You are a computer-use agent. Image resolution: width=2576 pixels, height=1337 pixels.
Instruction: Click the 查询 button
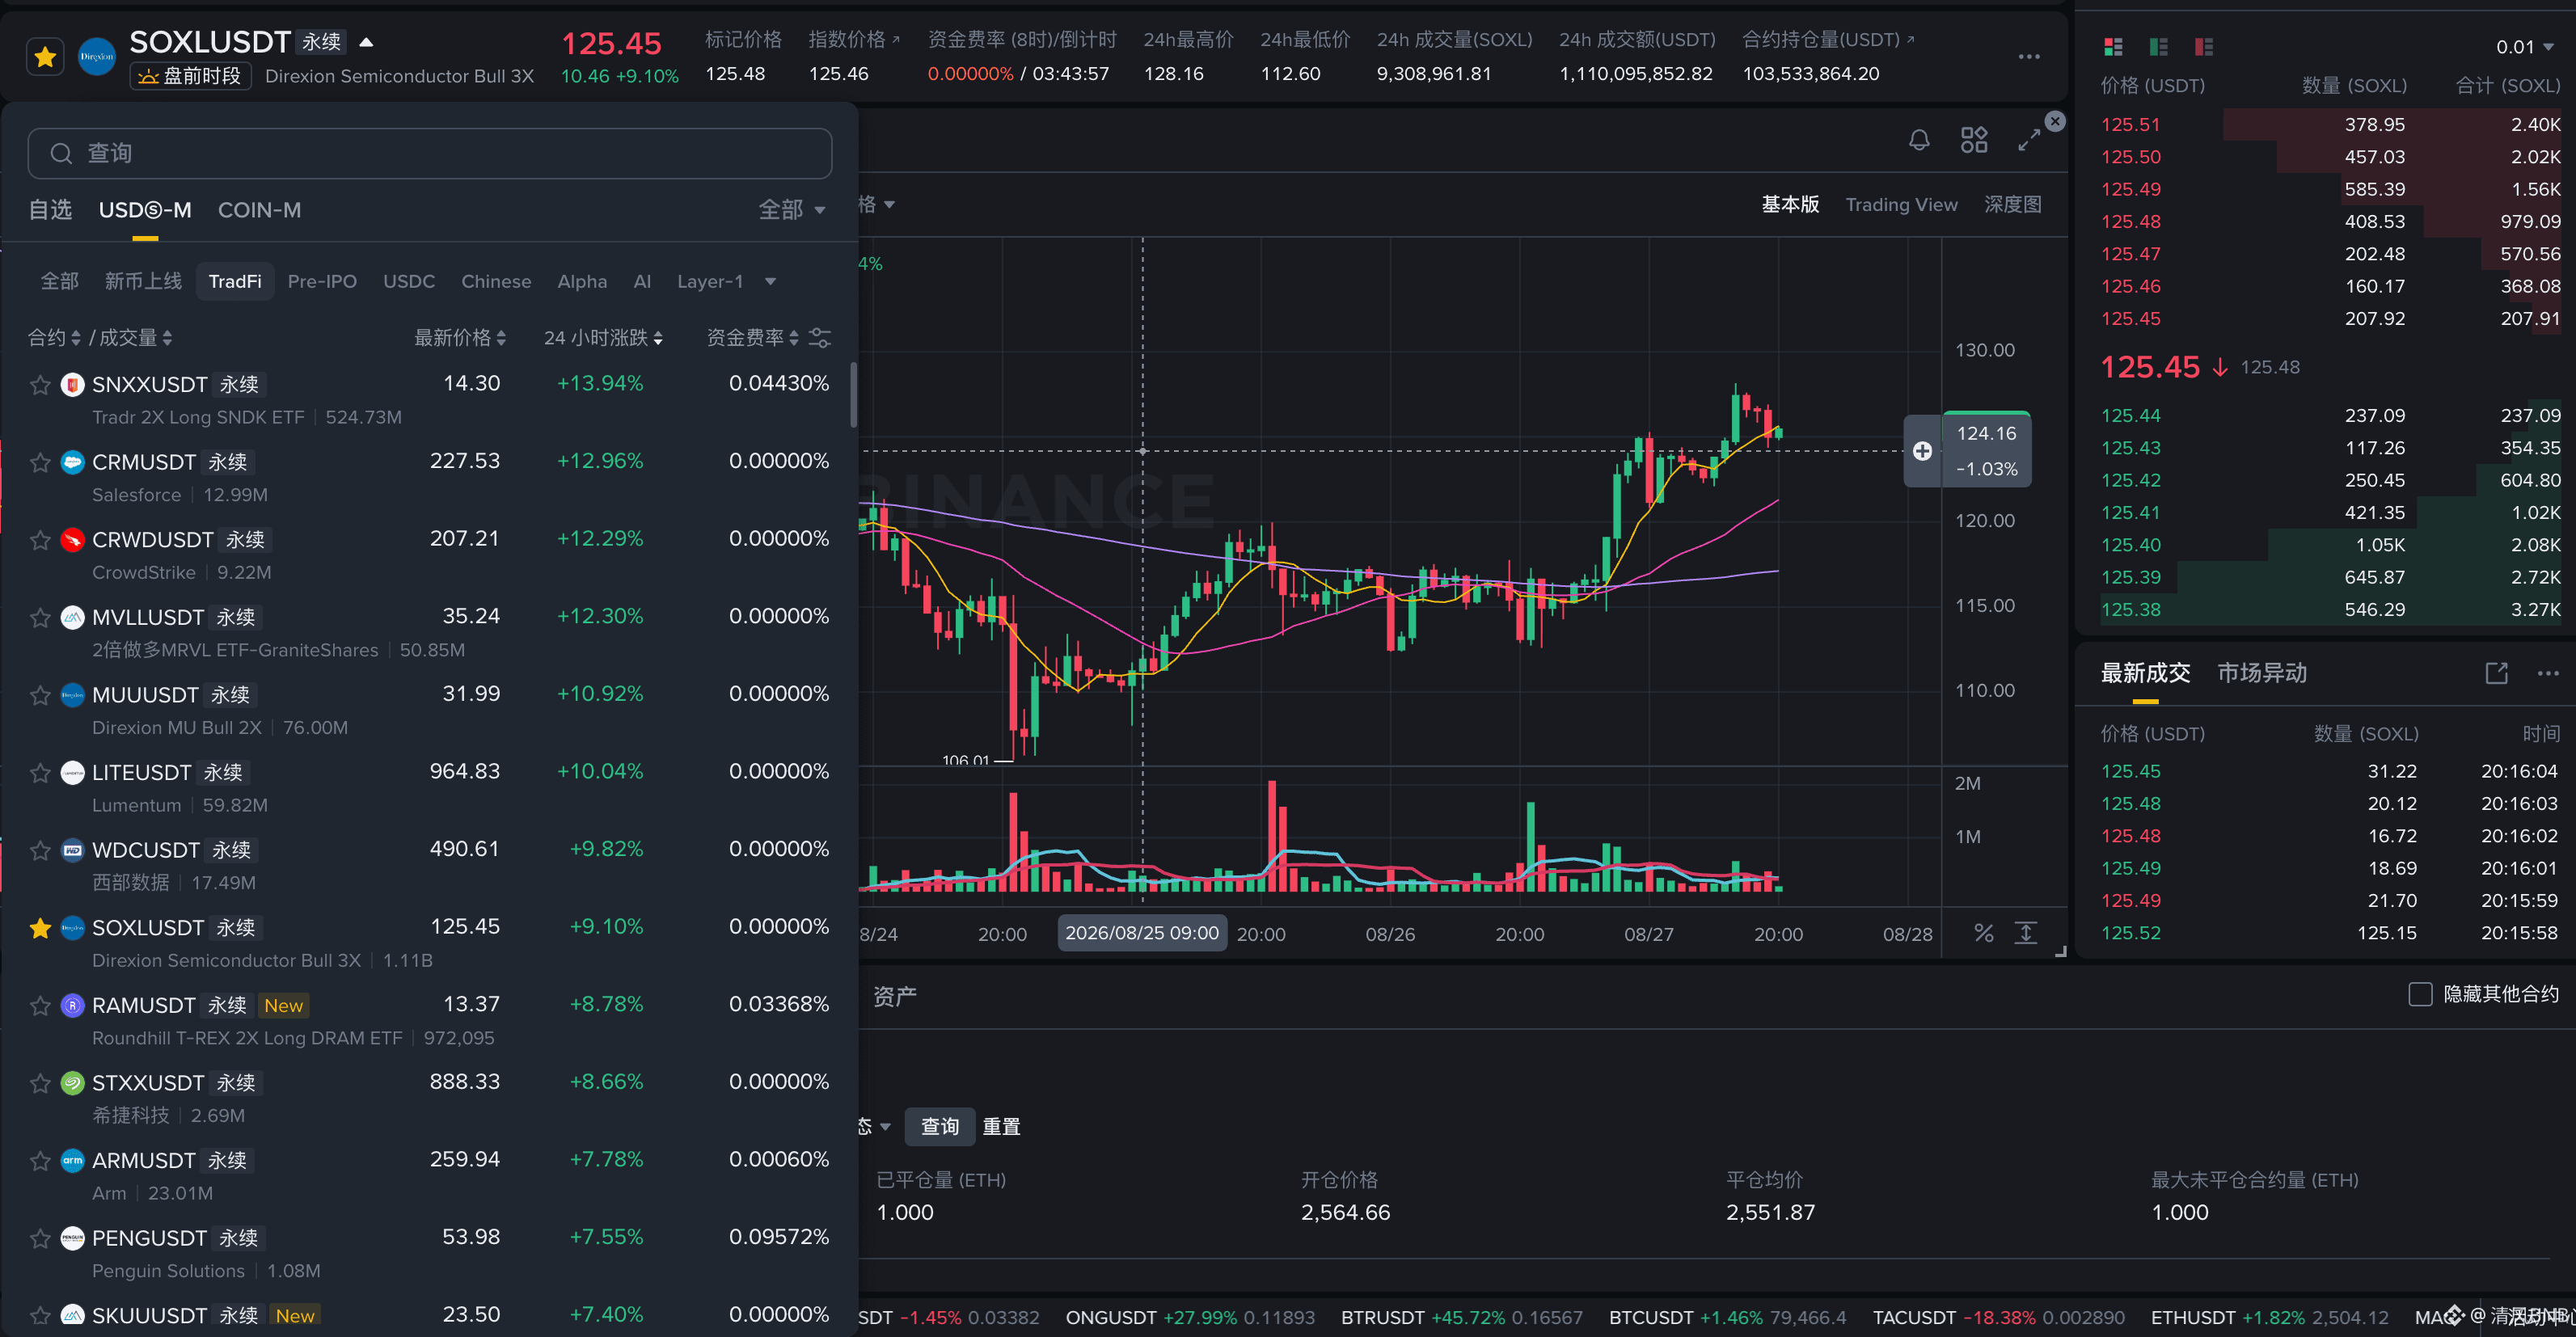coord(940,1127)
